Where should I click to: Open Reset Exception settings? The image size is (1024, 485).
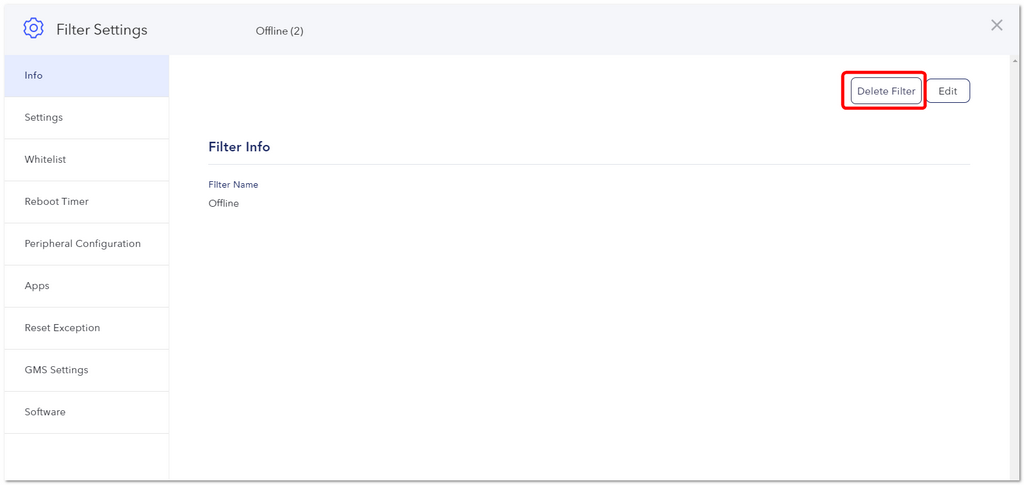click(x=86, y=328)
